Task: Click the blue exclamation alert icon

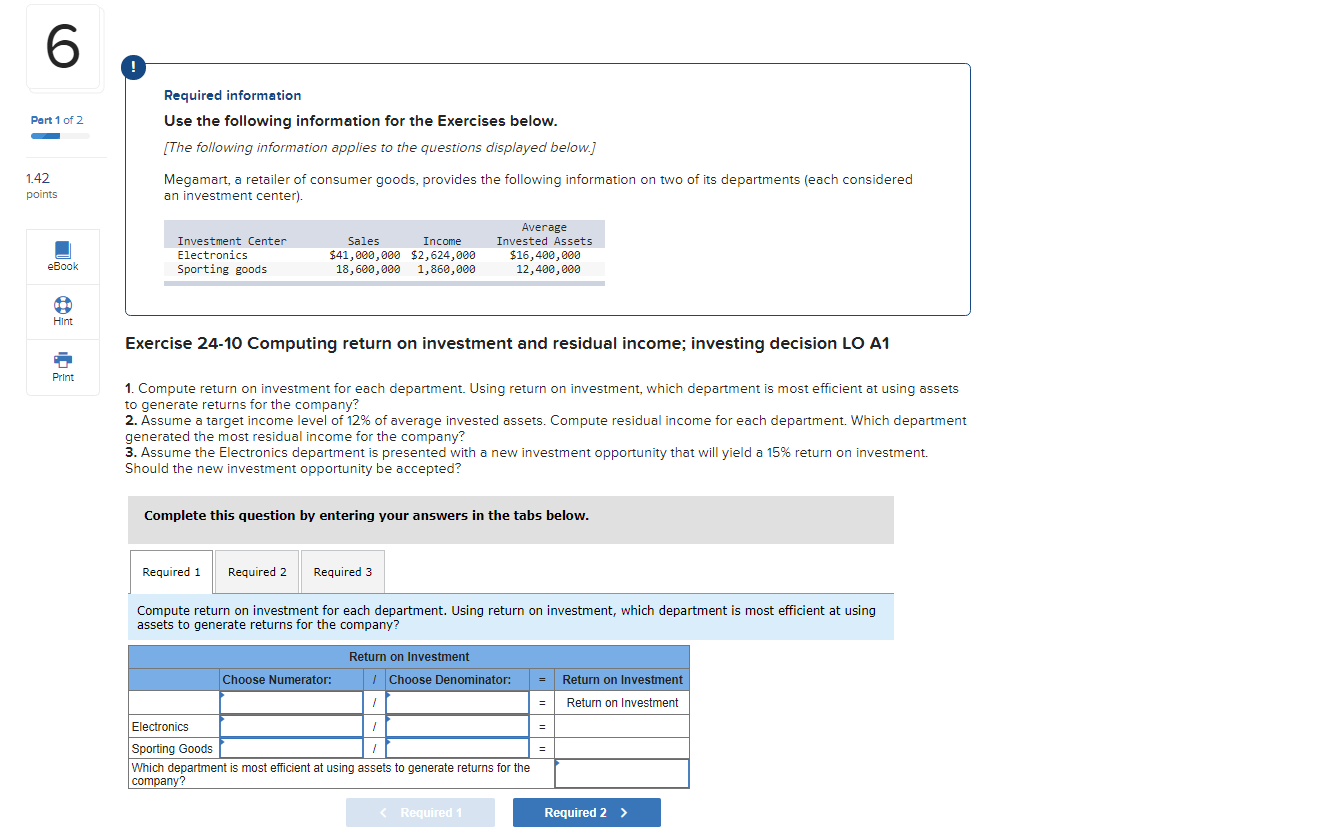Action: click(133, 67)
